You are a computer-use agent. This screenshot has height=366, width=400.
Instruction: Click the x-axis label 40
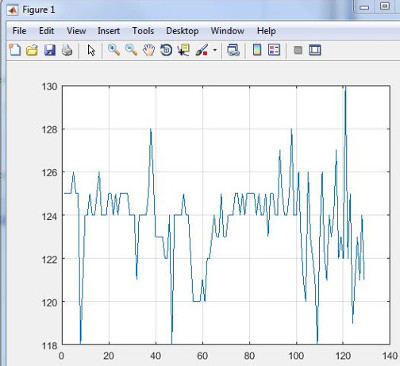tap(155, 356)
